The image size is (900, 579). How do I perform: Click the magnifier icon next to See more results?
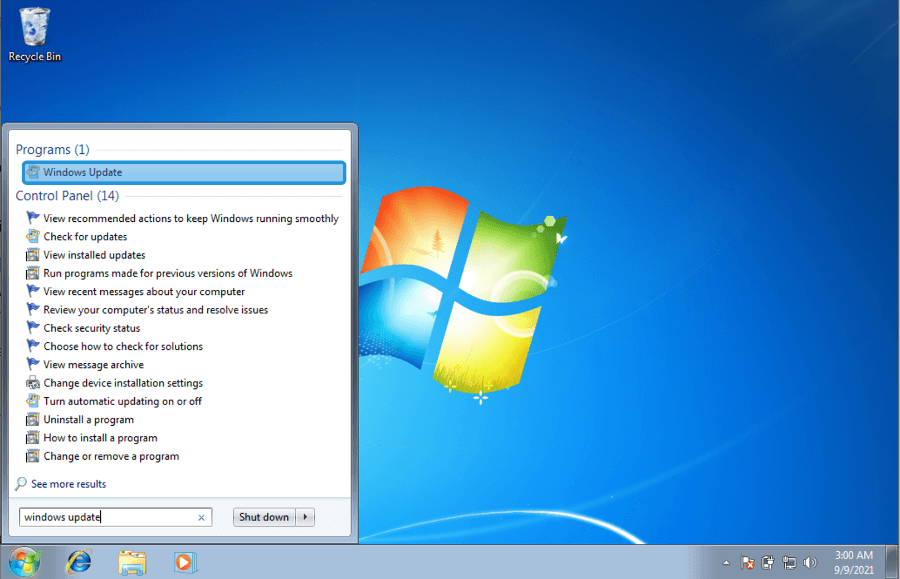pos(21,484)
